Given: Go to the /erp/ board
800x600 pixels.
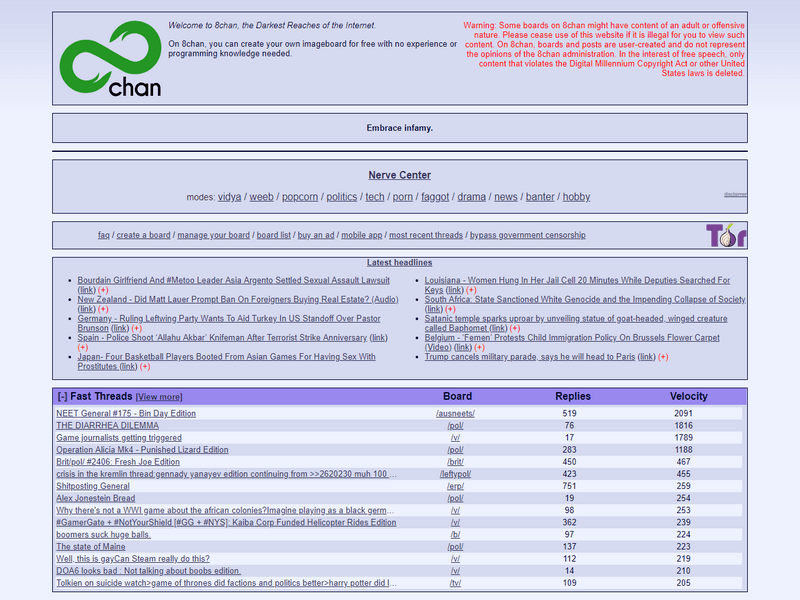Looking at the screenshot, I should pyautogui.click(x=455, y=486).
